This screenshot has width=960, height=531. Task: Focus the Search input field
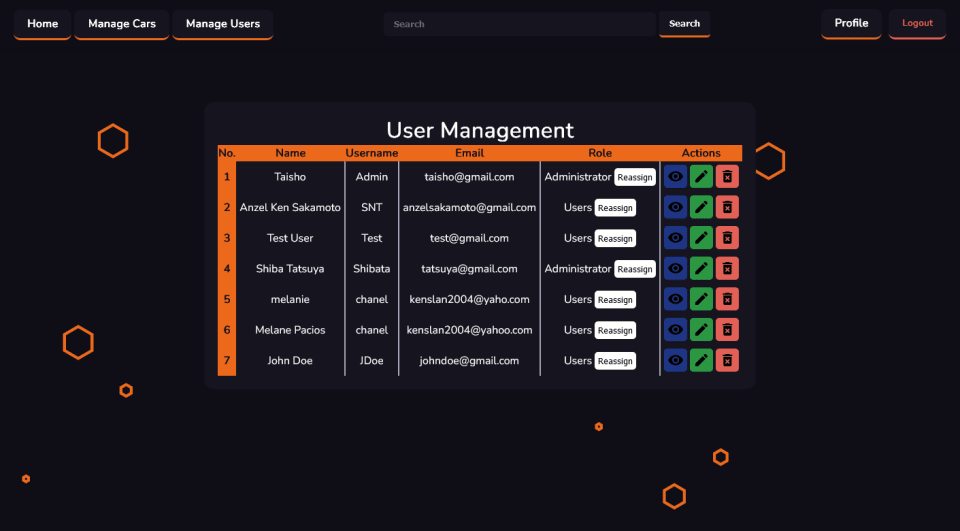519,24
